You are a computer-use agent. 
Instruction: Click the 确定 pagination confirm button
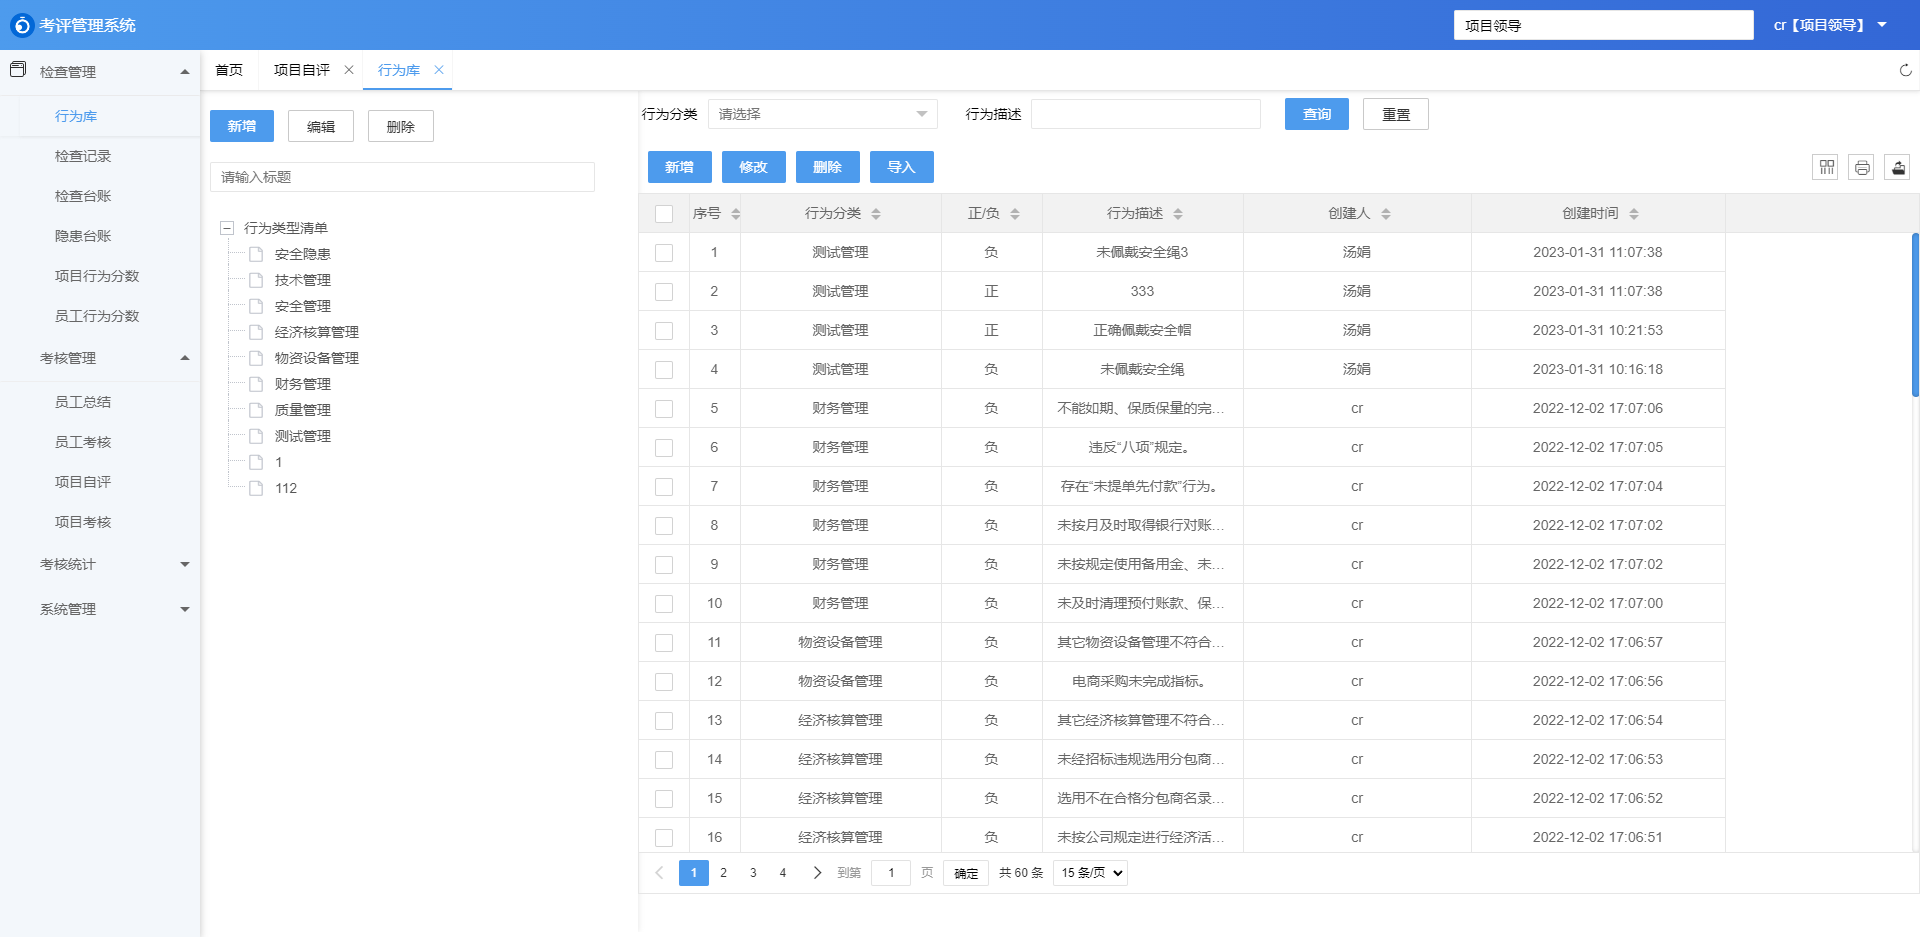point(966,873)
